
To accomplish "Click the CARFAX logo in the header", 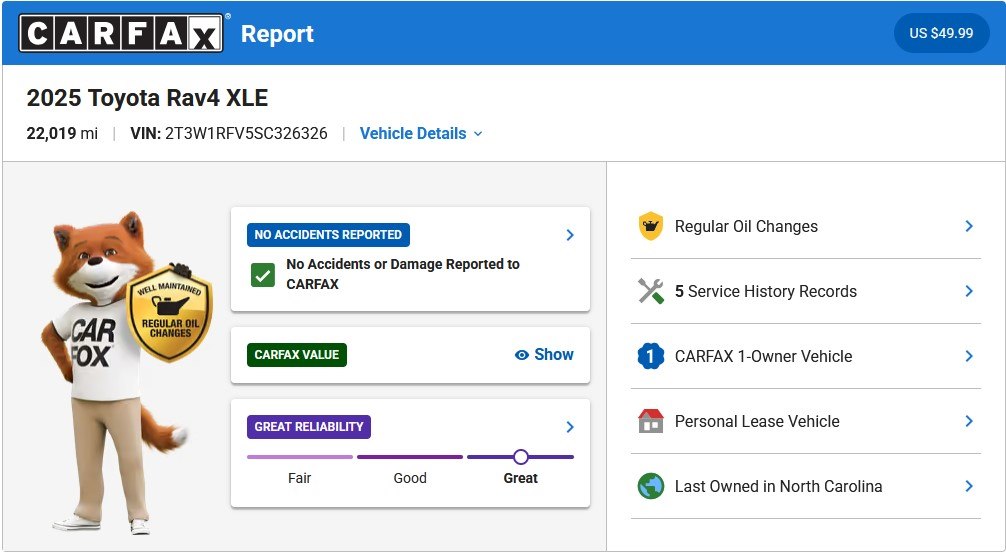I will [x=121, y=33].
